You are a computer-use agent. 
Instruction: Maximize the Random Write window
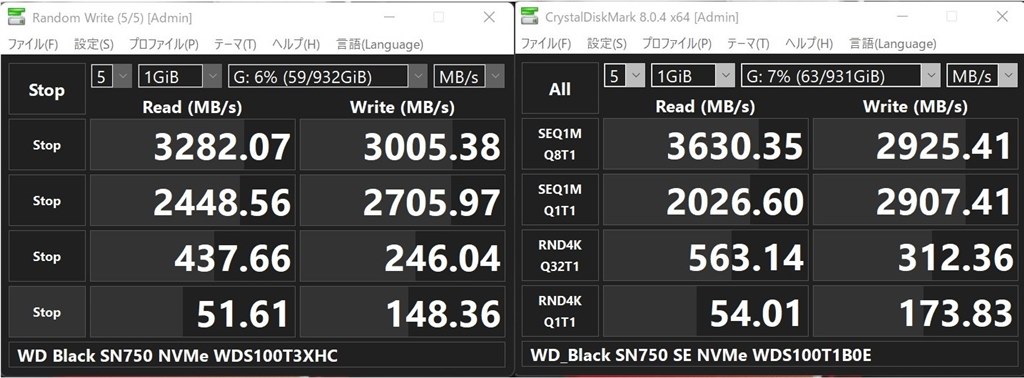[x=439, y=17]
